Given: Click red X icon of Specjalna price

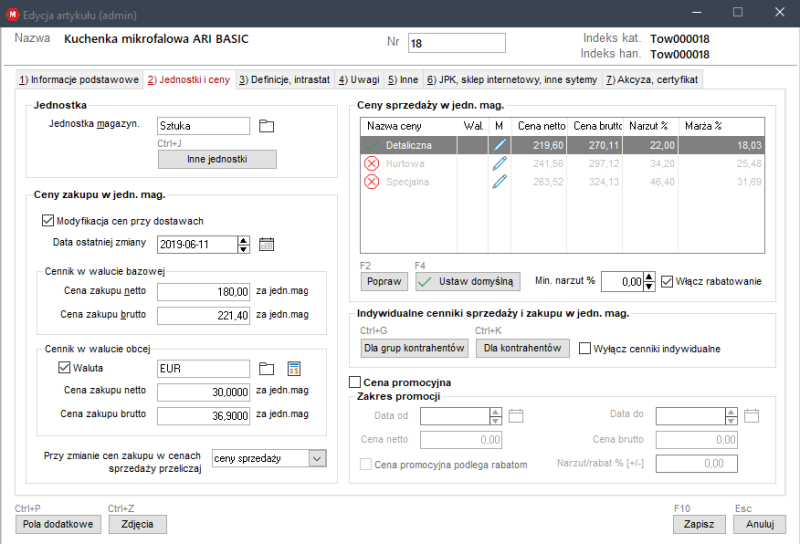Looking at the screenshot, I should pyautogui.click(x=372, y=181).
